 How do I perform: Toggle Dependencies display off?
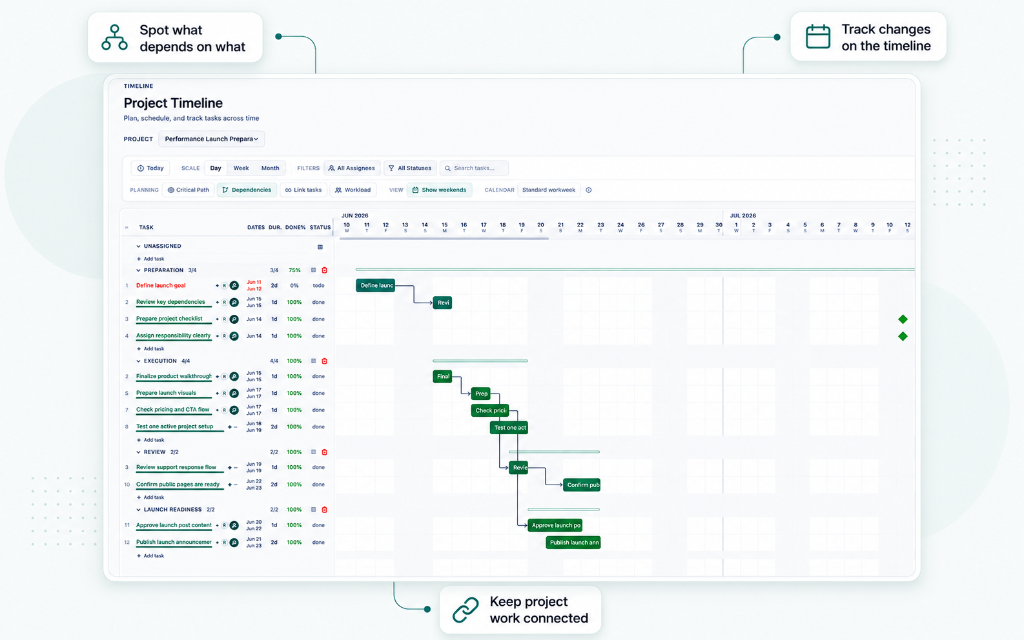click(247, 190)
